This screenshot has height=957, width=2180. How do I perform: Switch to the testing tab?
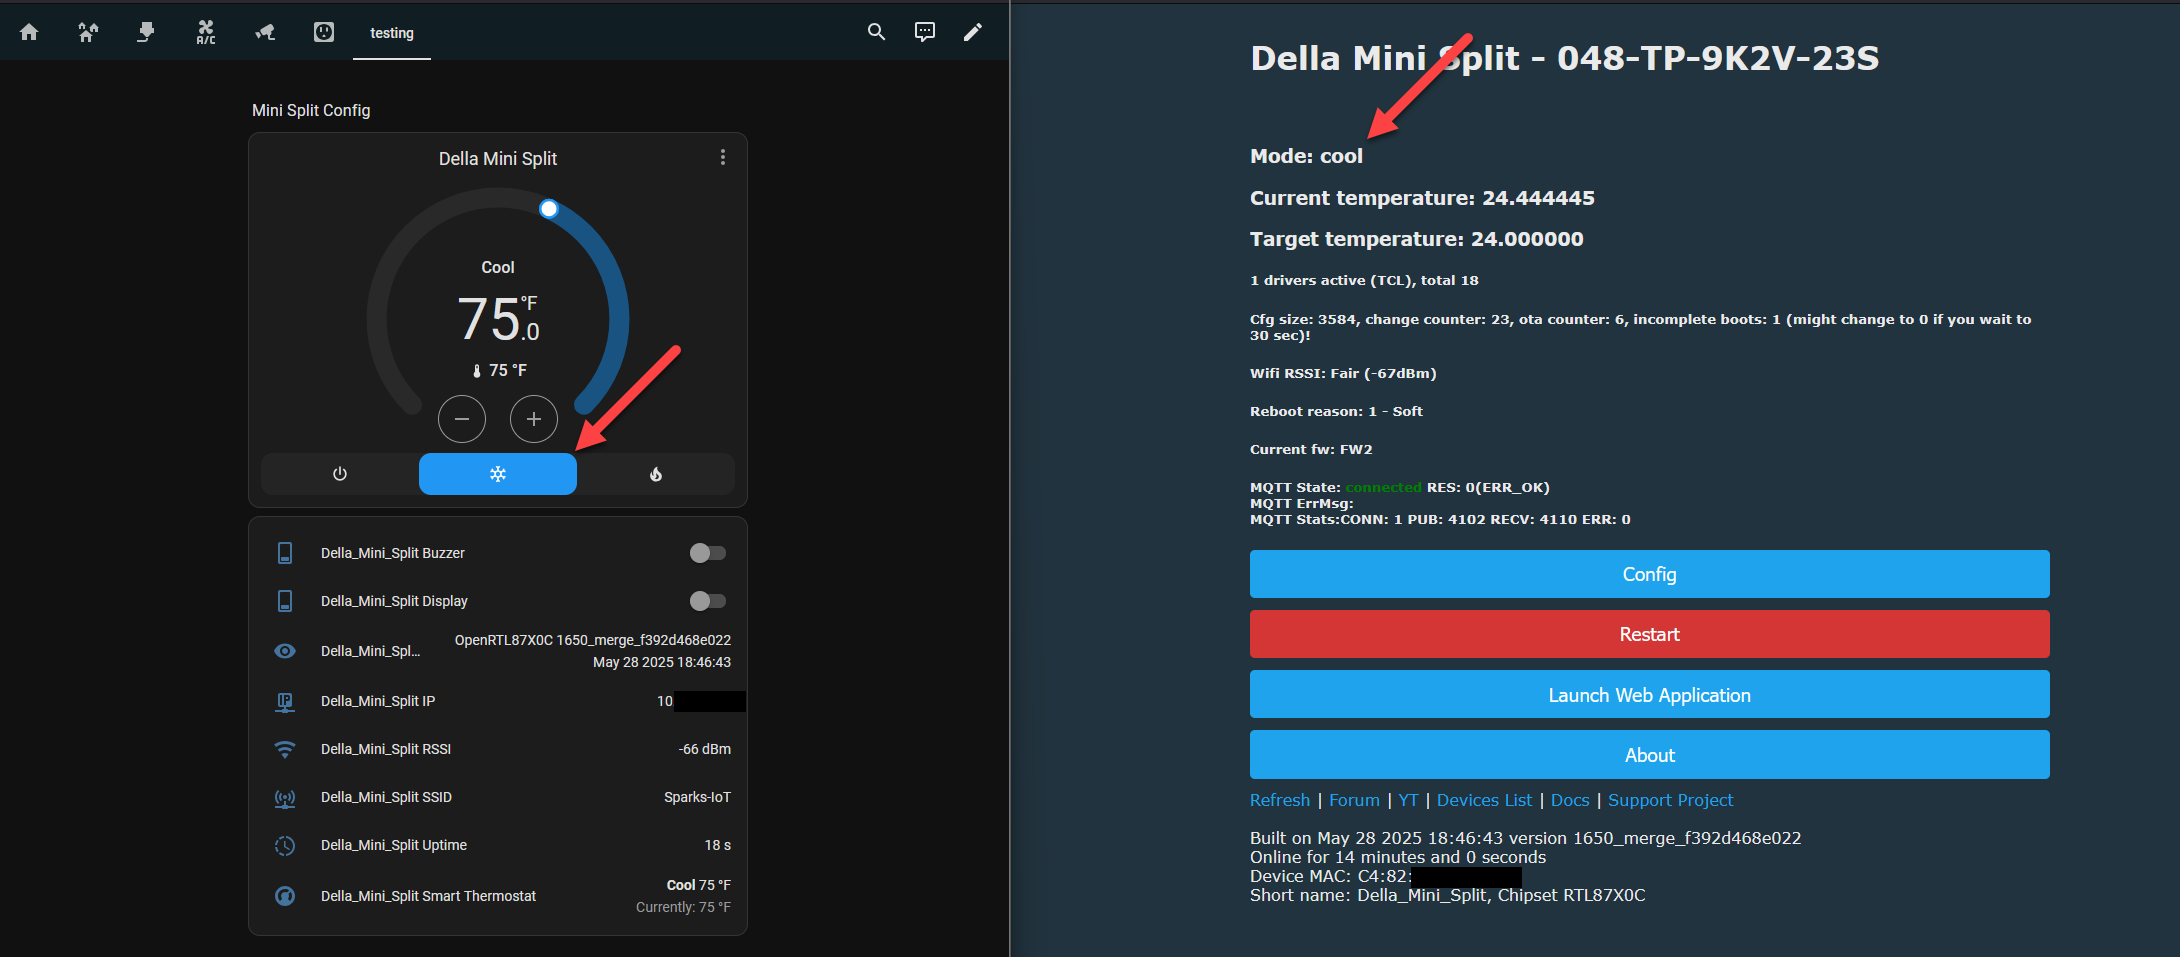(392, 33)
